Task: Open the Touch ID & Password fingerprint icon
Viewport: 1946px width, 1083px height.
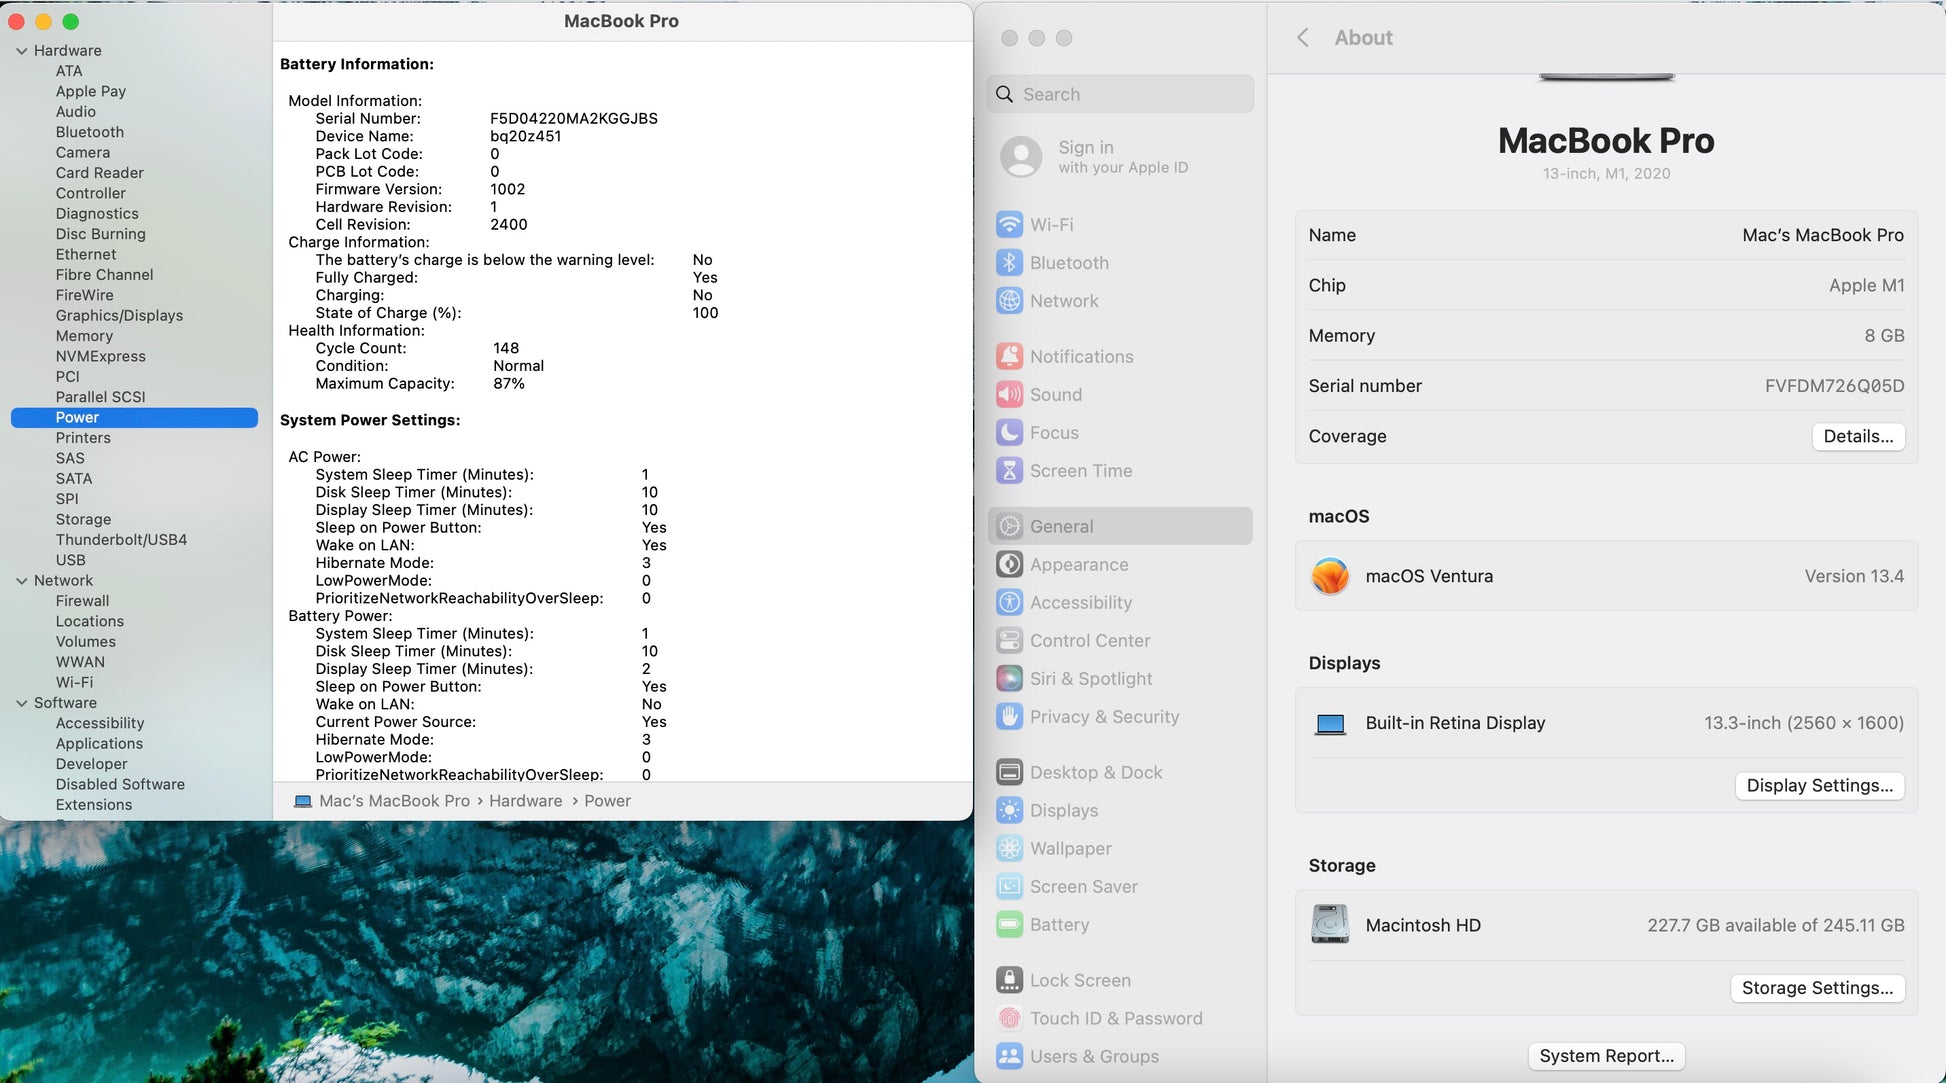Action: coord(1009,1019)
